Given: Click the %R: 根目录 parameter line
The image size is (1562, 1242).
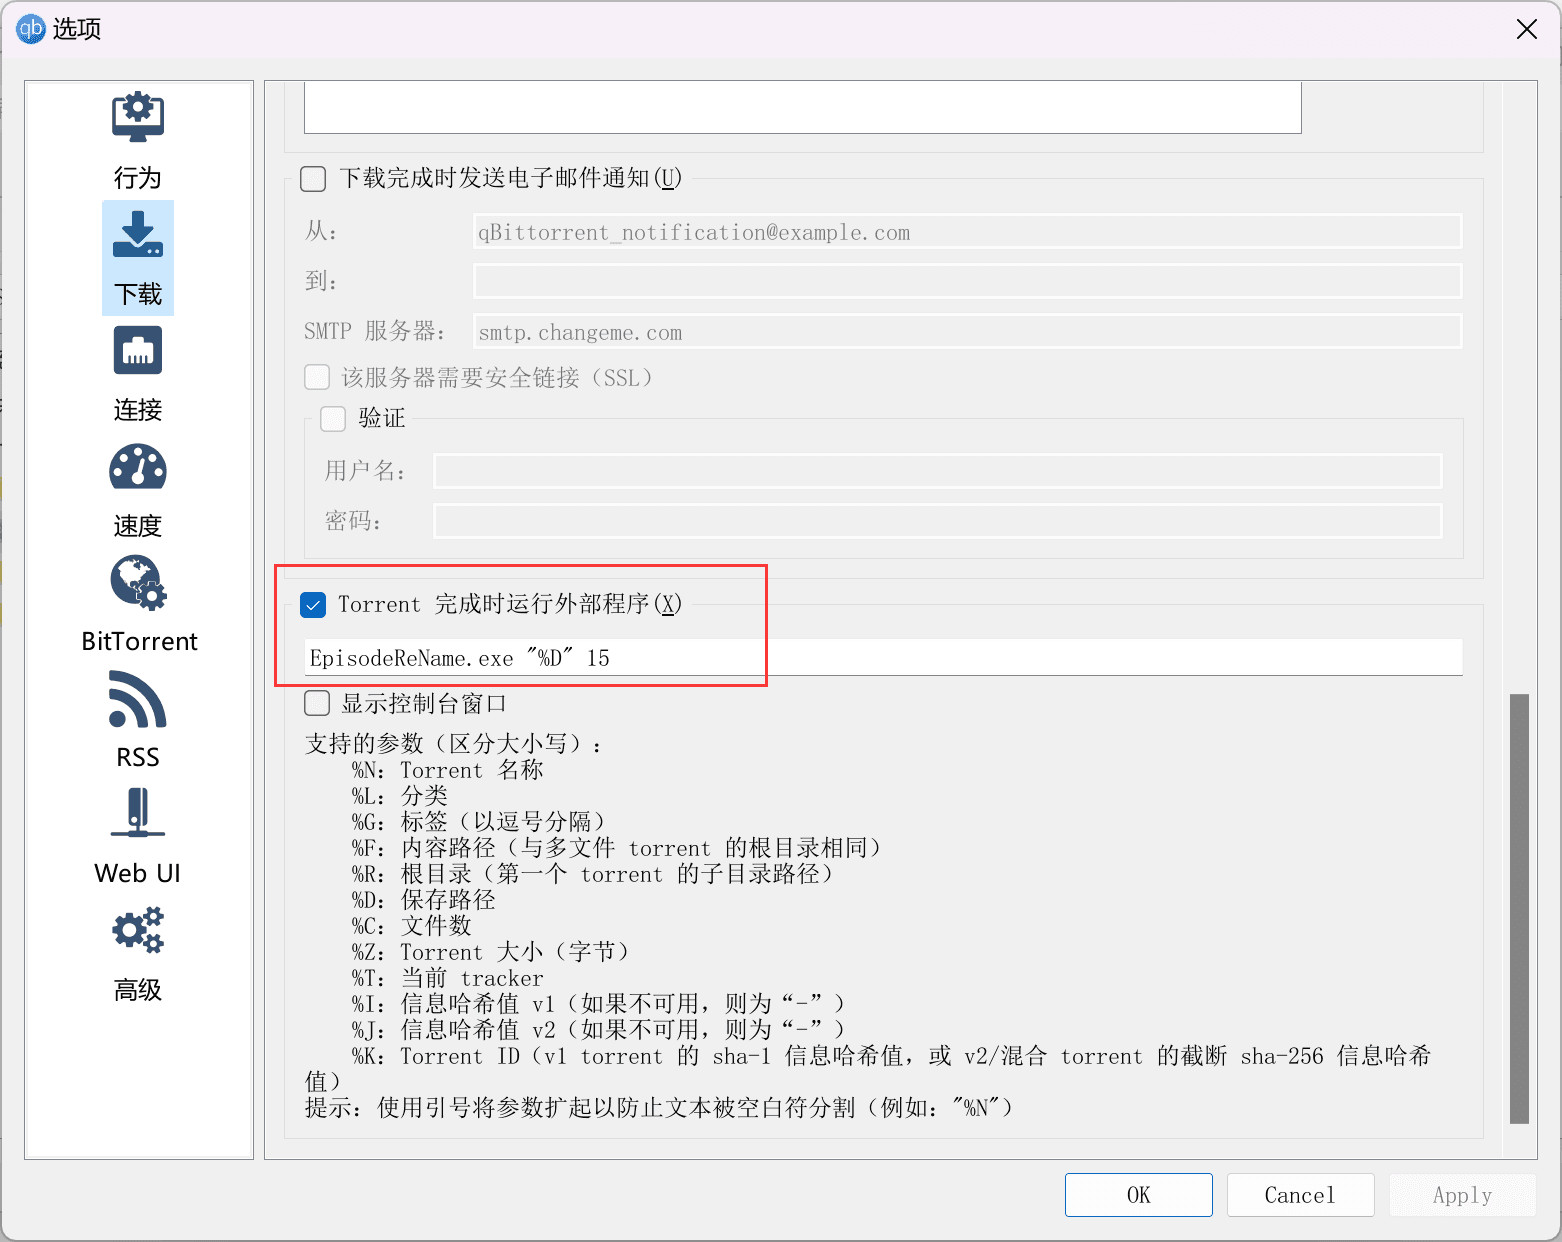Looking at the screenshot, I should tap(594, 874).
